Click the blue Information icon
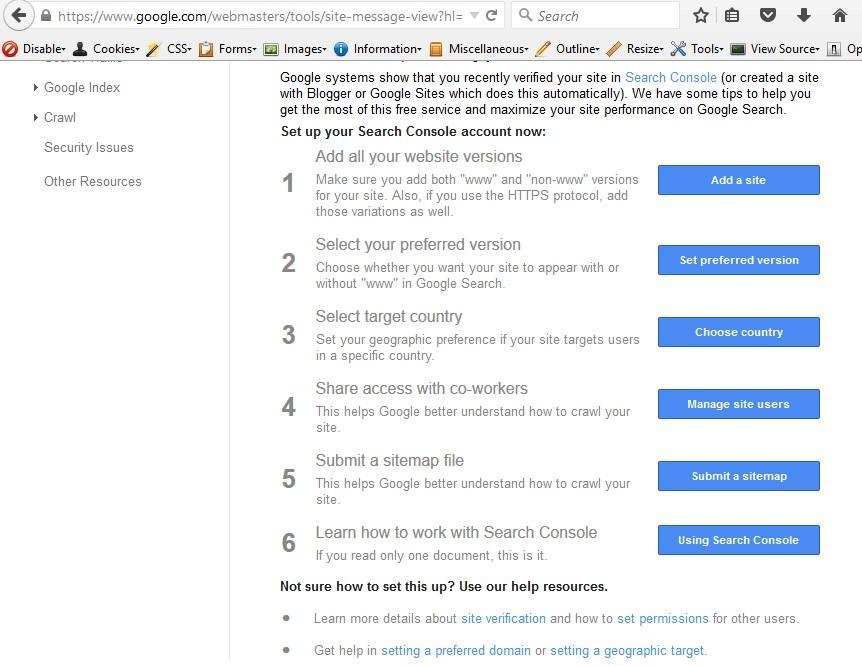862x666 pixels. (341, 49)
